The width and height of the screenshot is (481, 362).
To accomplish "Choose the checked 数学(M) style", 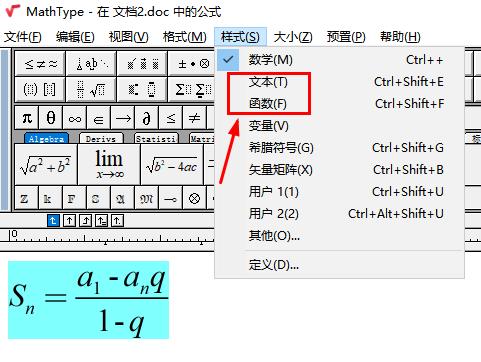I will (340, 60).
